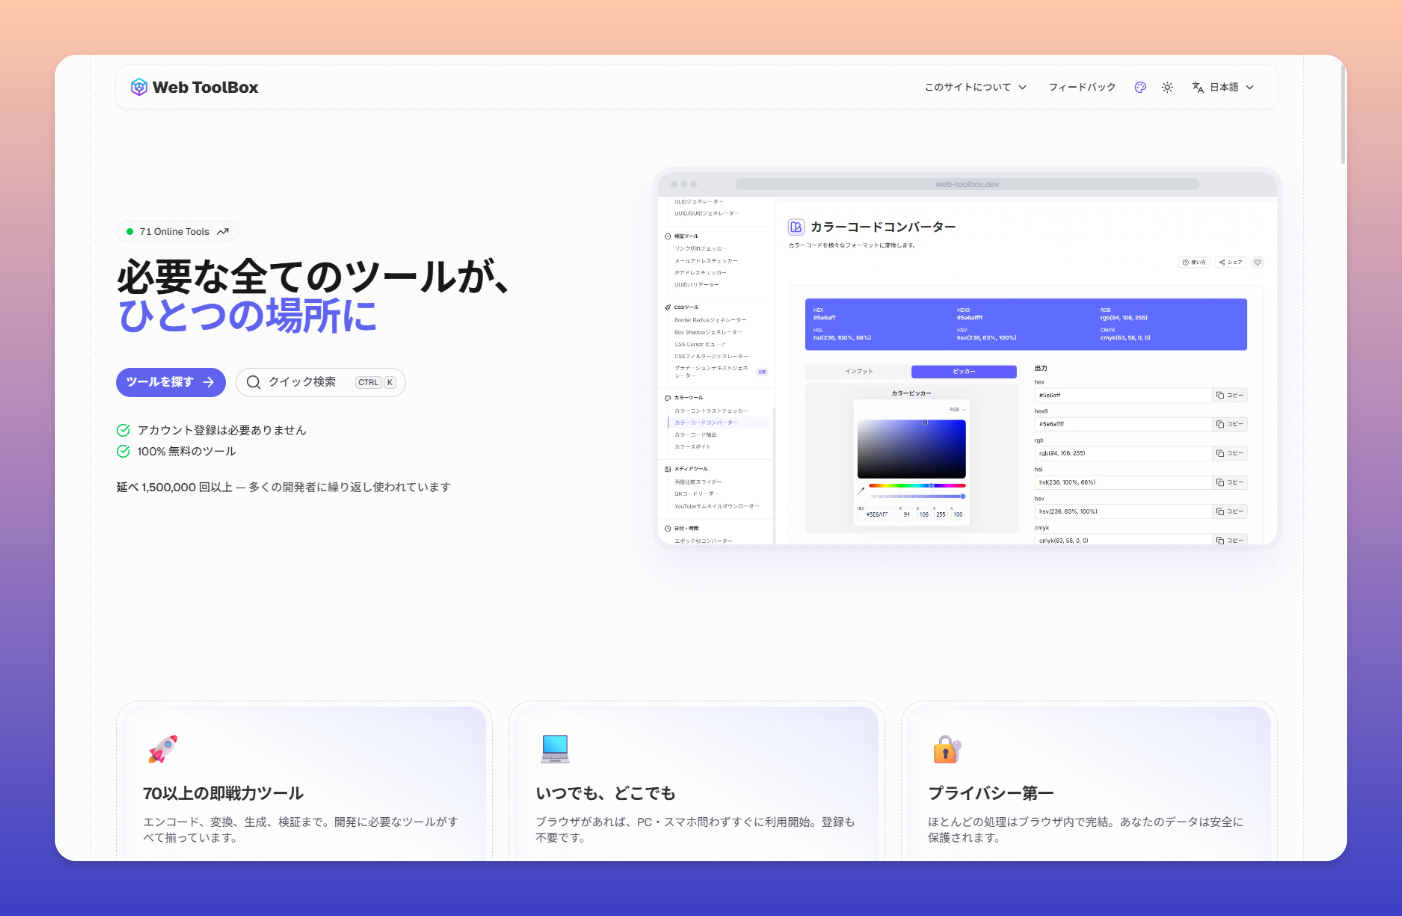Screen dimensions: 1402x916
Task: Click the 71 Online Tools badge
Action: 177,231
